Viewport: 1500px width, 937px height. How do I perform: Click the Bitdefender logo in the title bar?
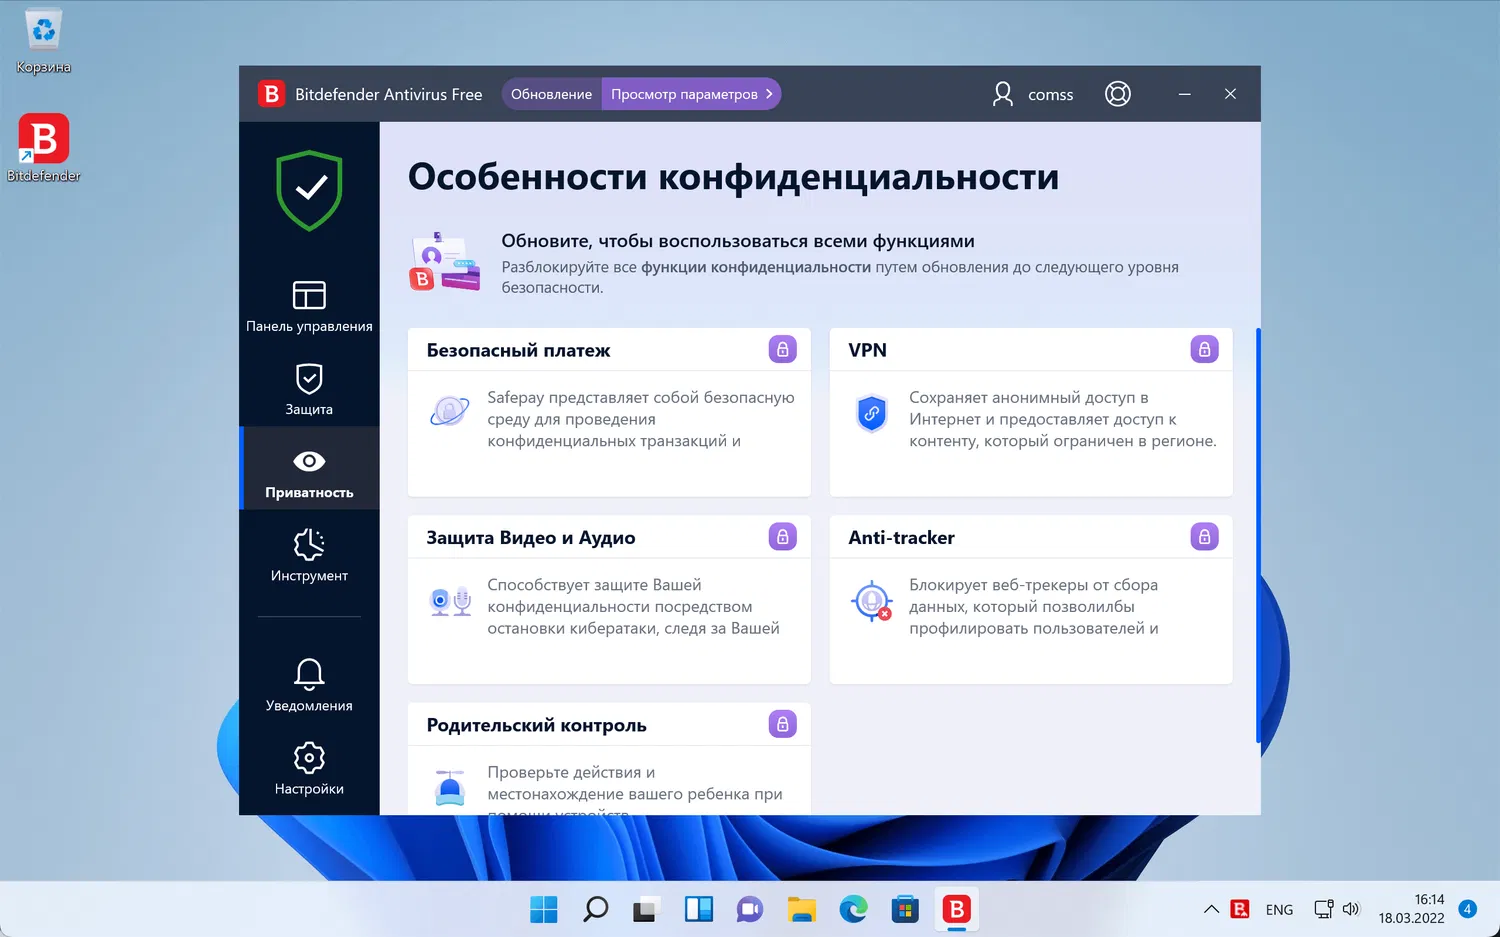point(271,94)
